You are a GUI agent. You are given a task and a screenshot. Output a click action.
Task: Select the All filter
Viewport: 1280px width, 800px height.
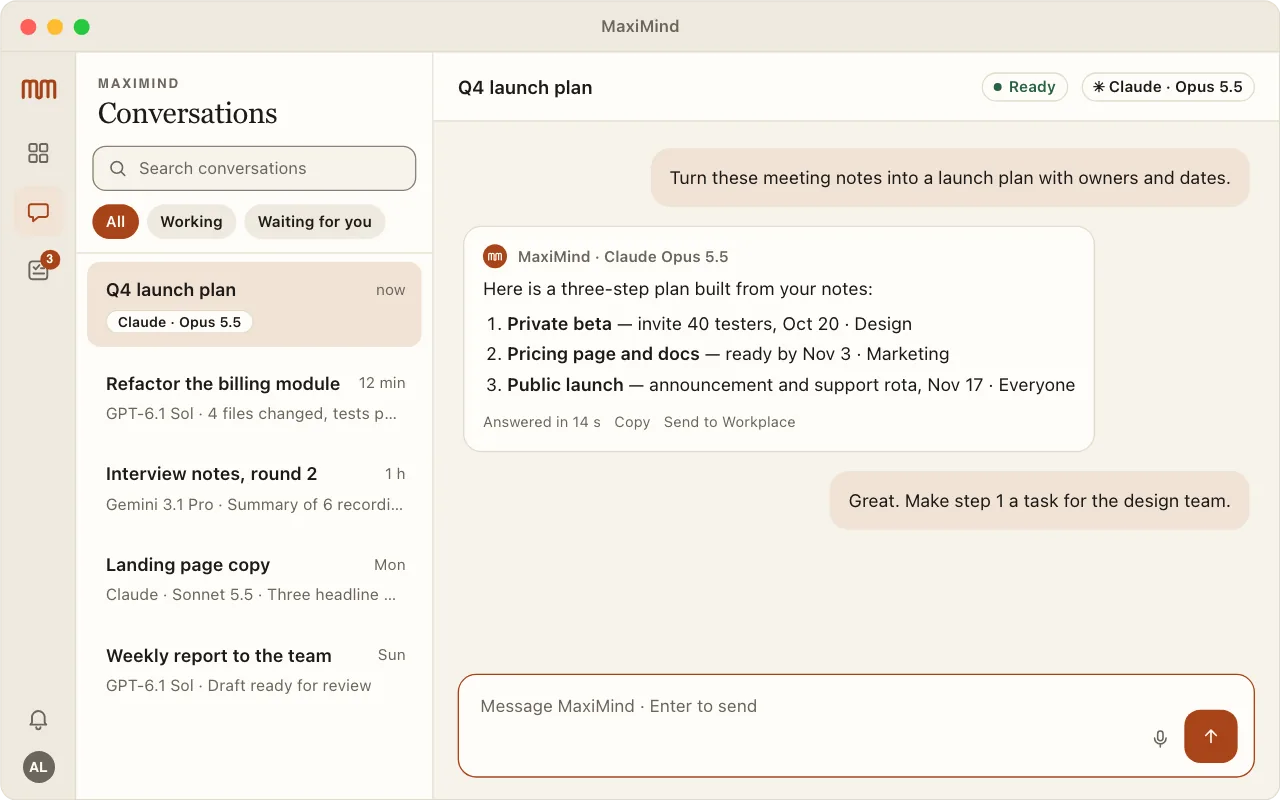coord(116,222)
